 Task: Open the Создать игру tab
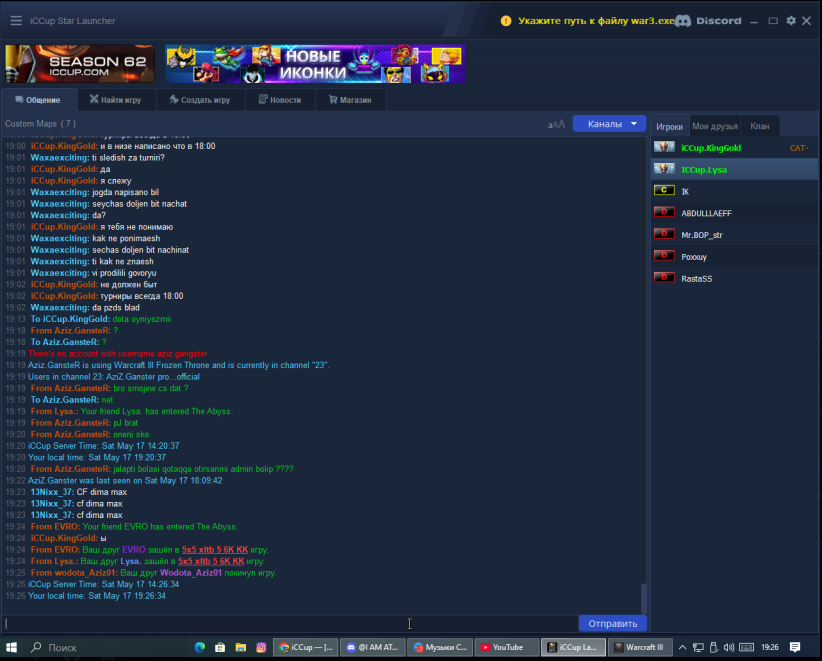[x=200, y=100]
